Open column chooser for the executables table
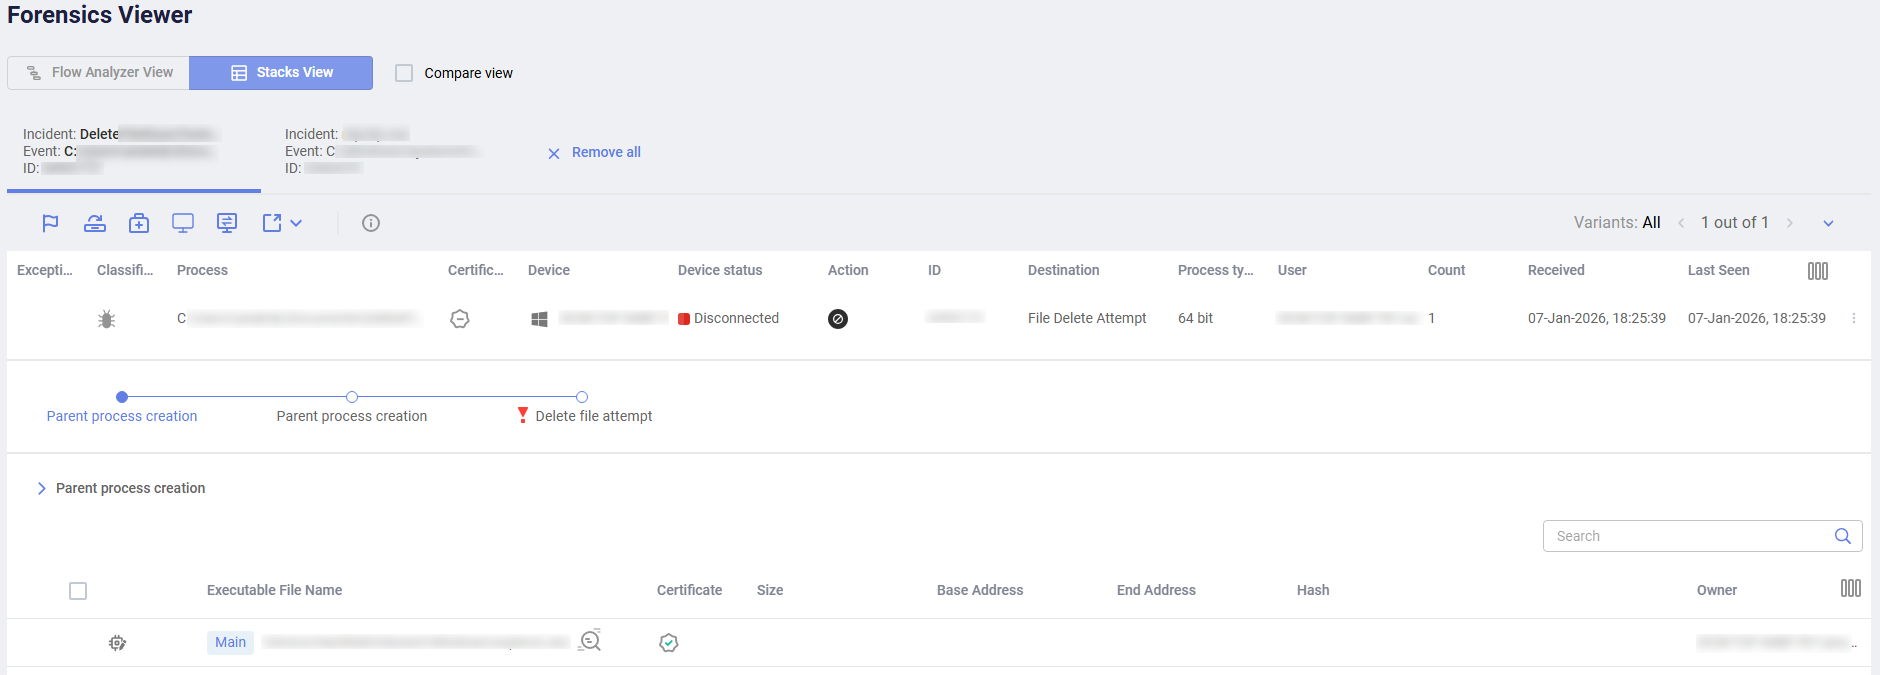This screenshot has height=675, width=1880. [1850, 589]
